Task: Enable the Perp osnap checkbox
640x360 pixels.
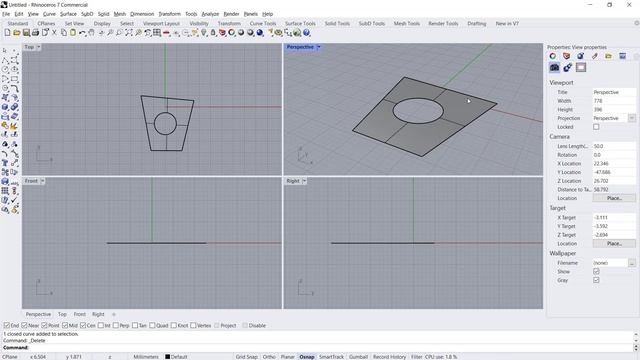Action: 116,325
